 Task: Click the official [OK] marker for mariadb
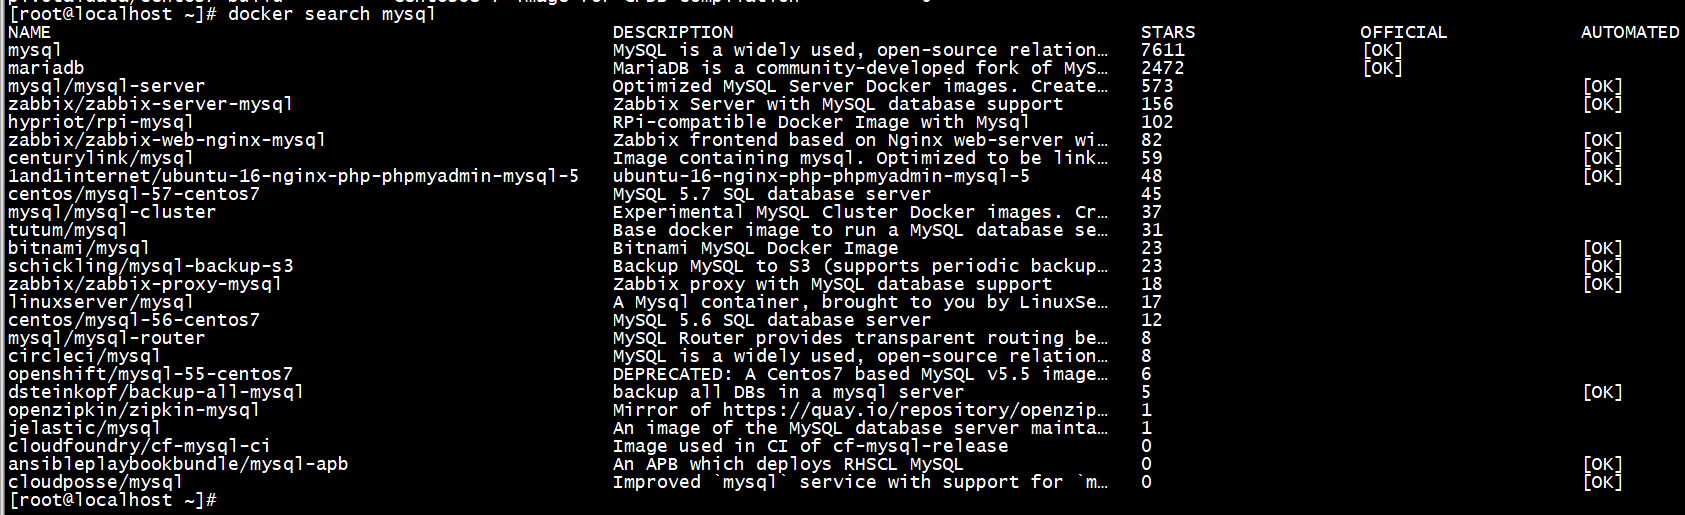(1382, 68)
